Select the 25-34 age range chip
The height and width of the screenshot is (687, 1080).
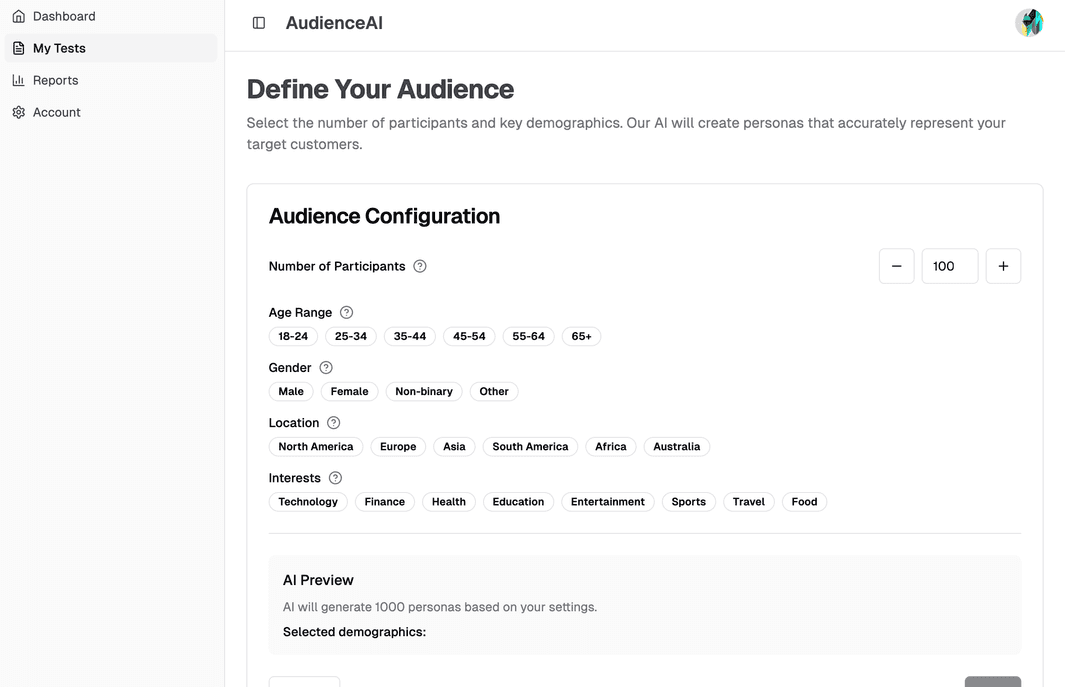click(x=351, y=336)
